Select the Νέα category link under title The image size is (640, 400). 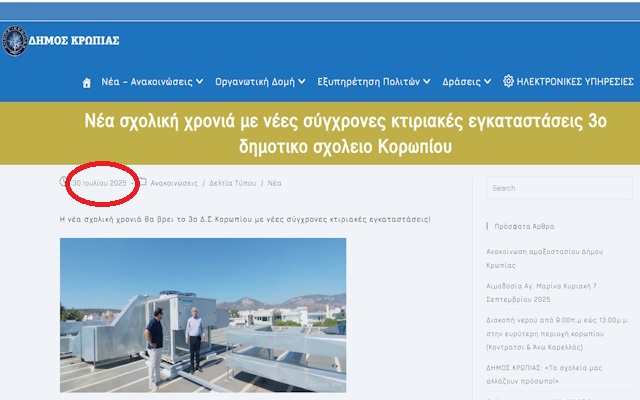(x=274, y=184)
